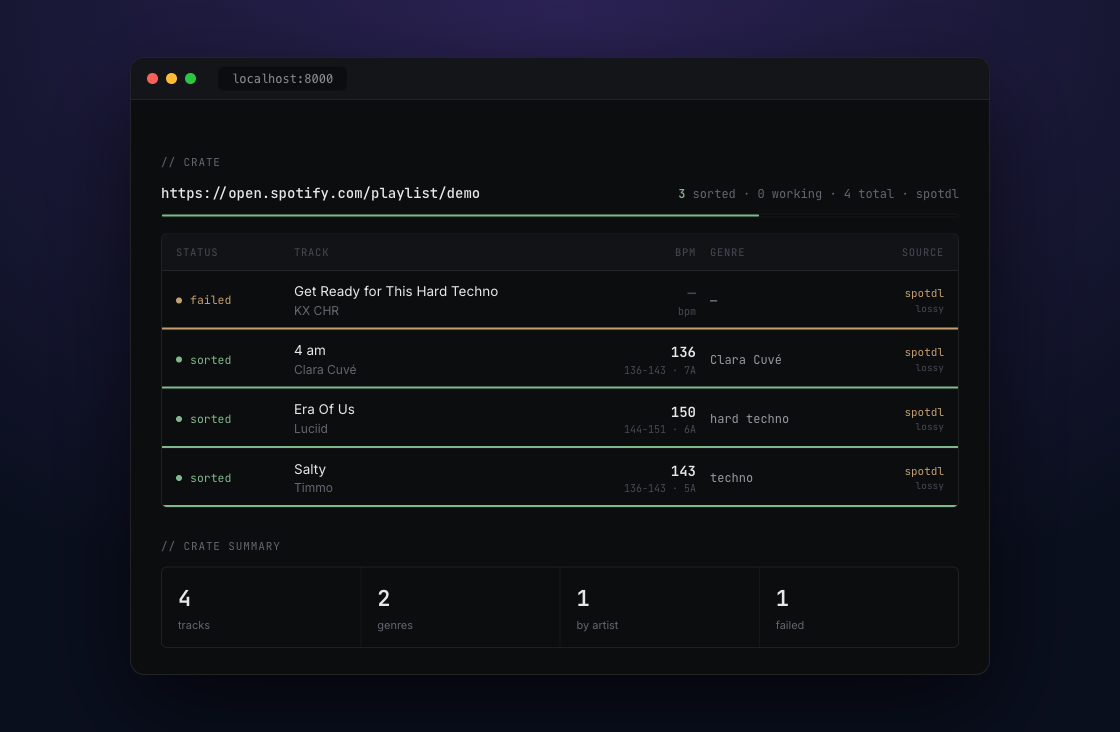Click BPM value 136

pyautogui.click(x=683, y=352)
